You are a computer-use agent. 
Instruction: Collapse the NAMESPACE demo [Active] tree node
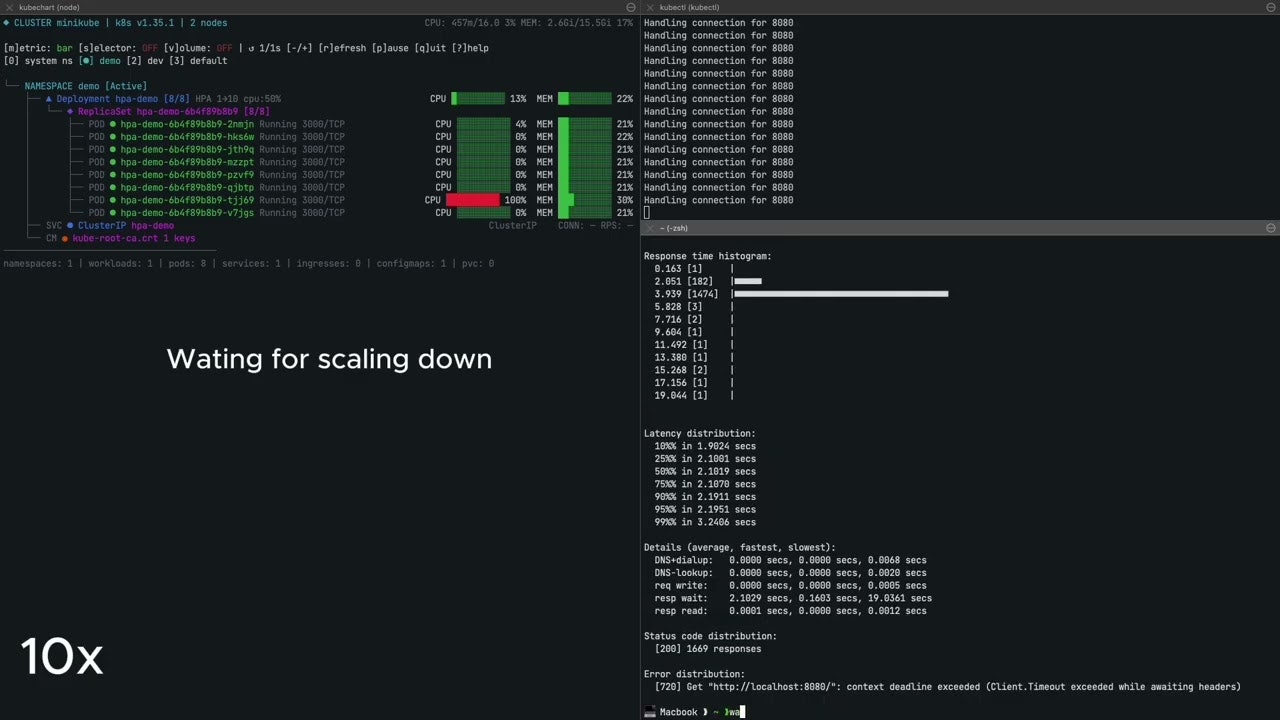85,86
